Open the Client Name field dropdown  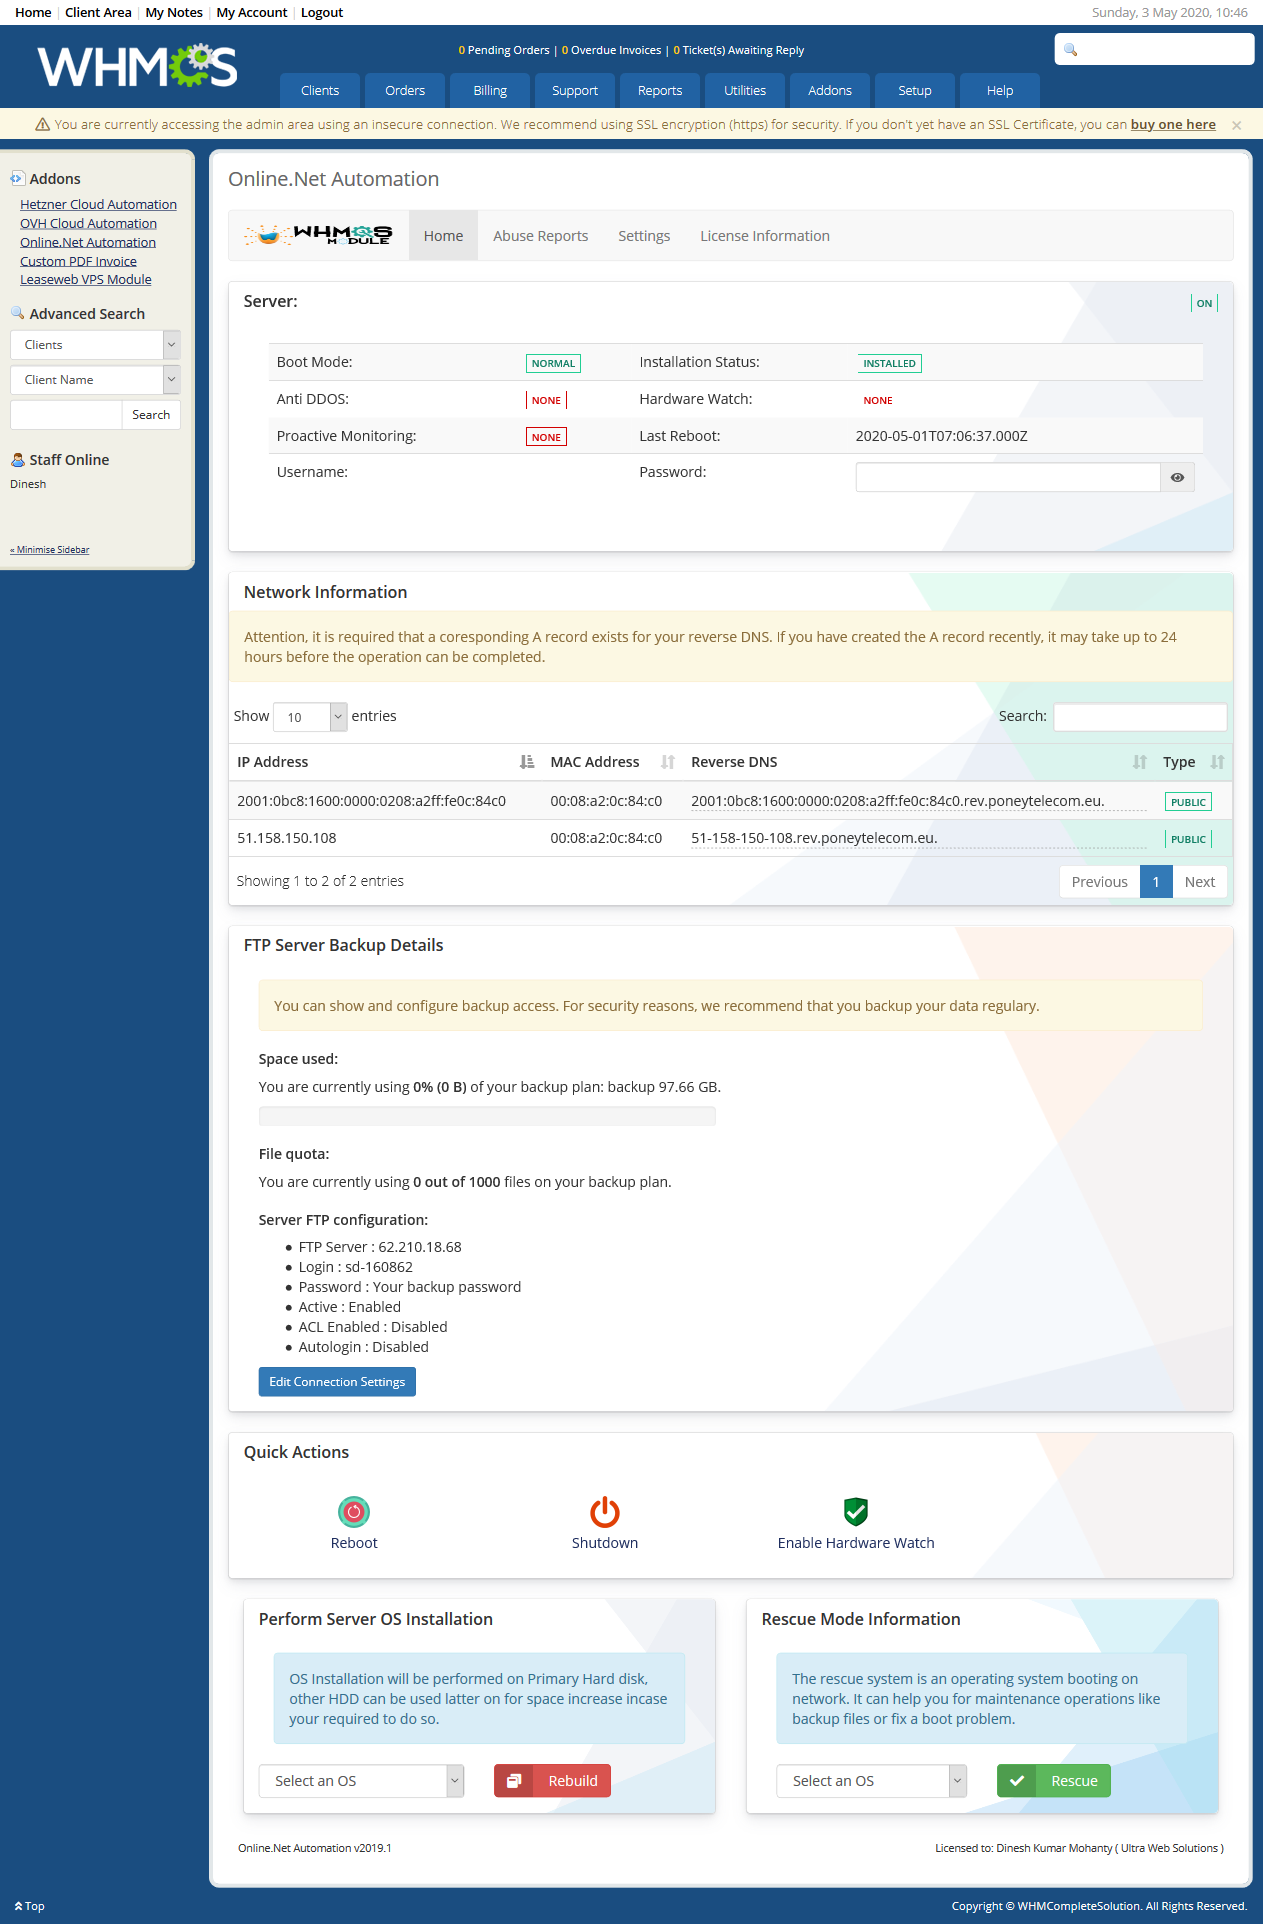[95, 380]
